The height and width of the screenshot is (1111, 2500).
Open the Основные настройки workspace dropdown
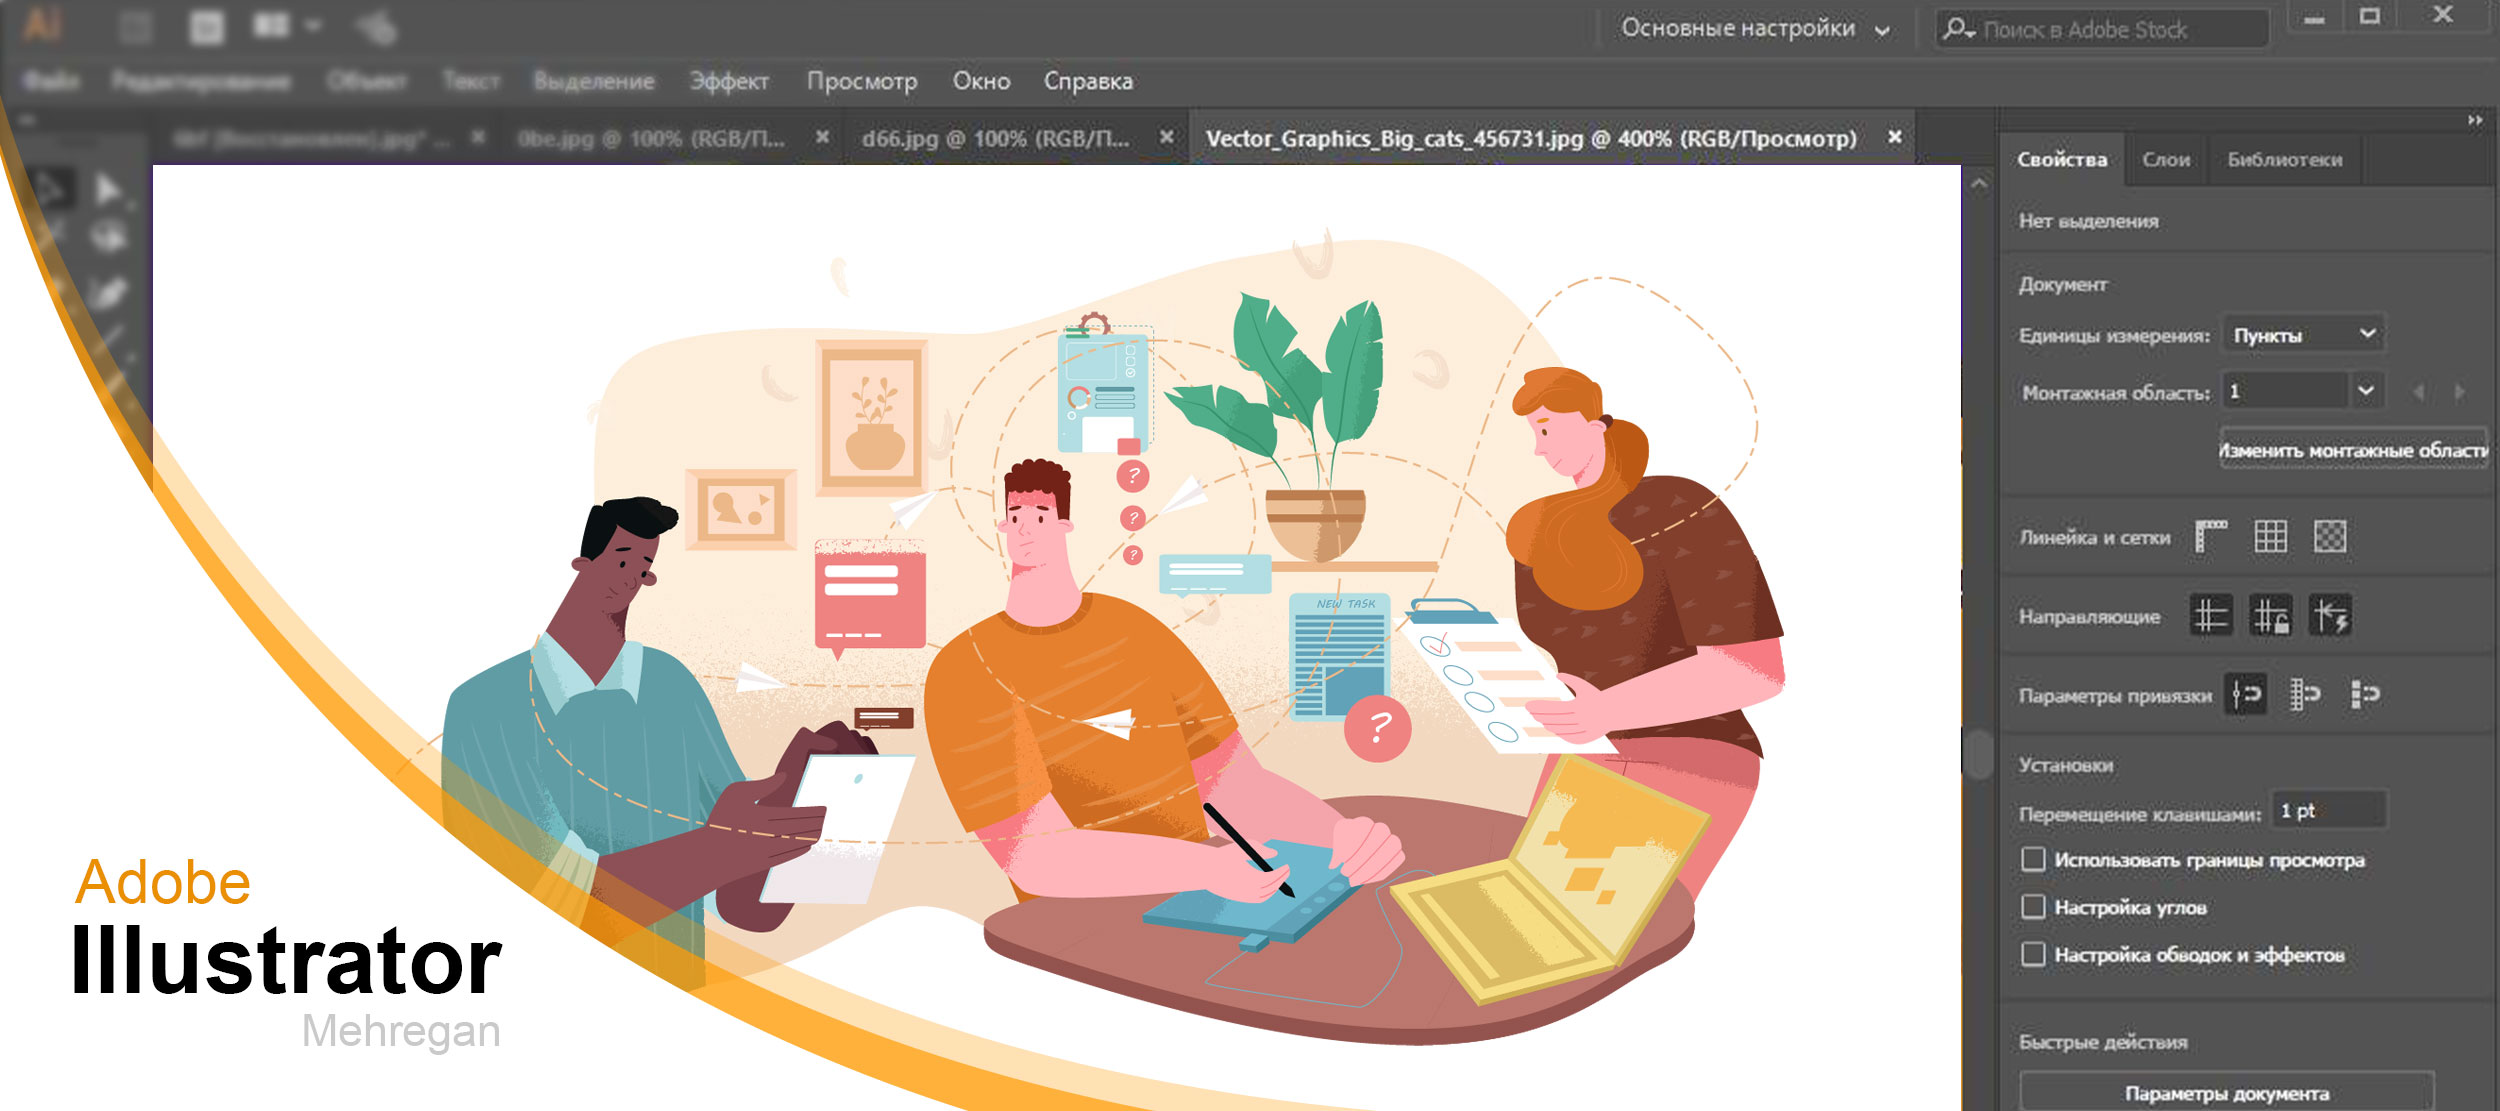click(1754, 29)
